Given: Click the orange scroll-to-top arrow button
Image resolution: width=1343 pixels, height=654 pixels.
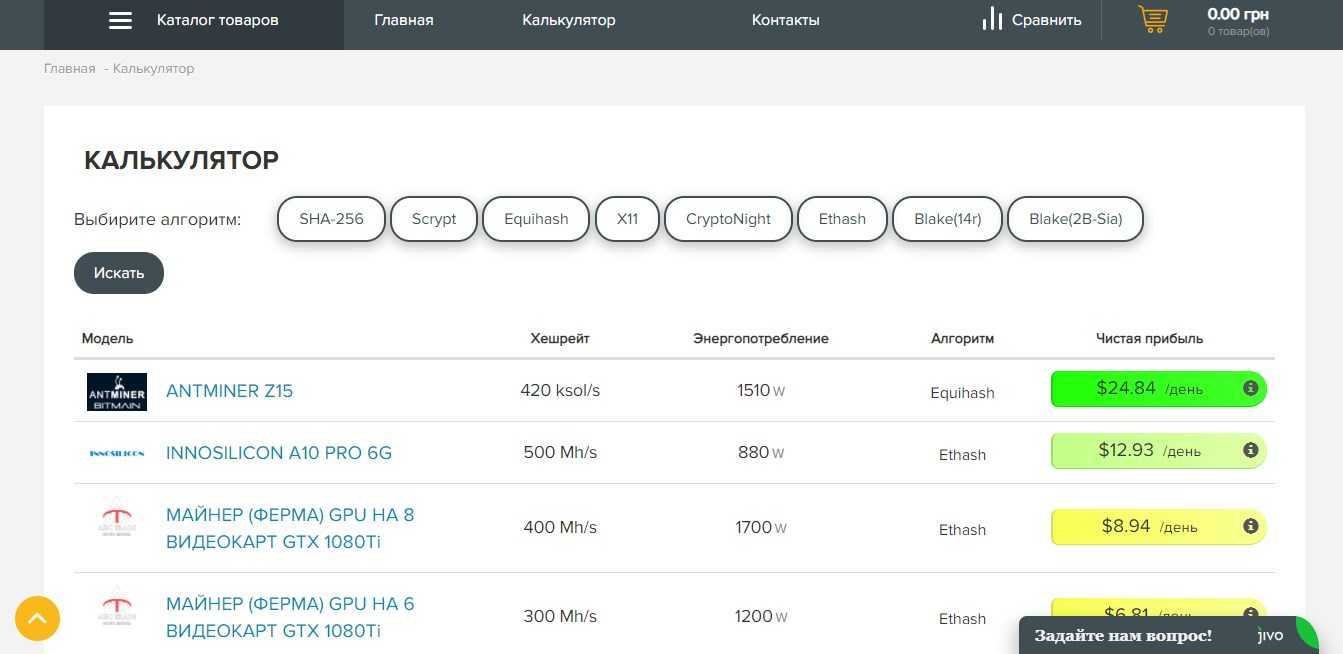Looking at the screenshot, I should point(38,618).
